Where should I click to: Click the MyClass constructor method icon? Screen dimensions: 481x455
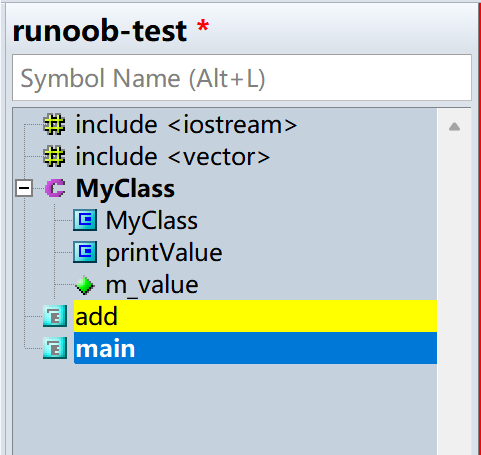[85, 220]
